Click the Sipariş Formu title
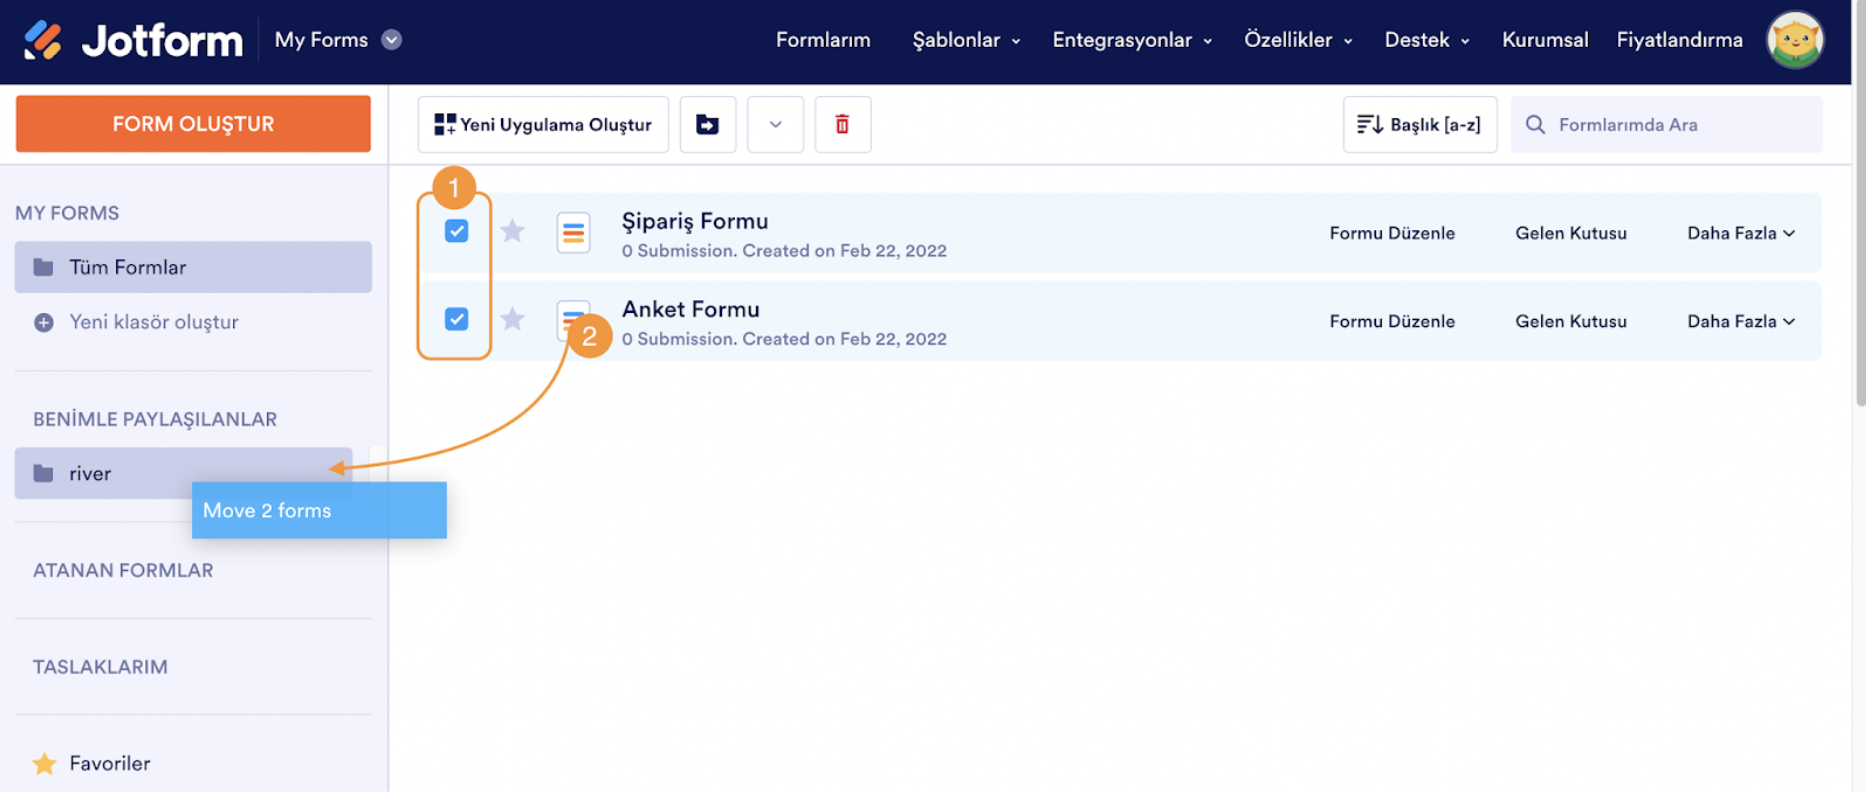 tap(695, 222)
